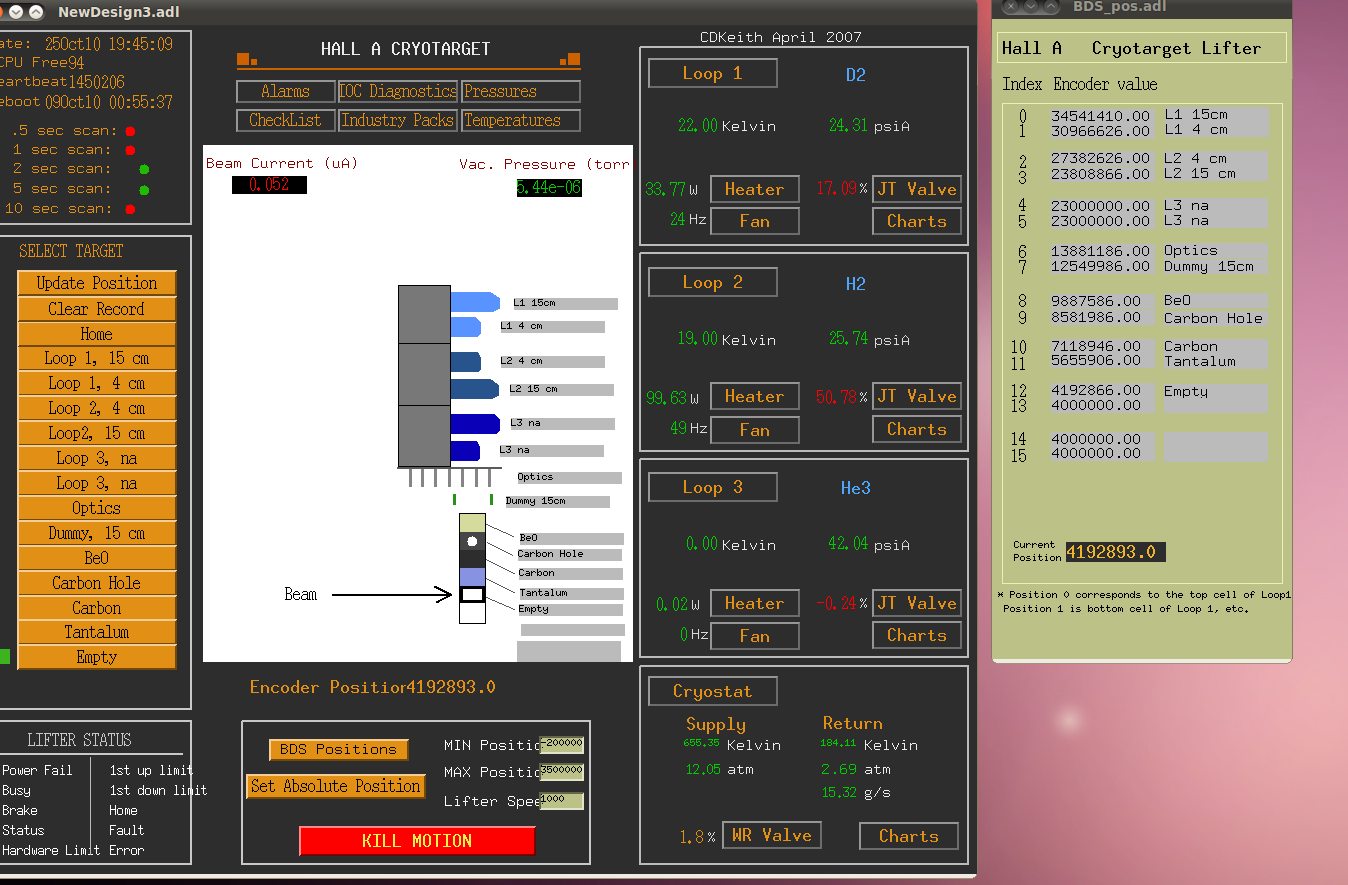Open the CheckList
Image resolution: width=1348 pixels, height=885 pixels.
286,120
